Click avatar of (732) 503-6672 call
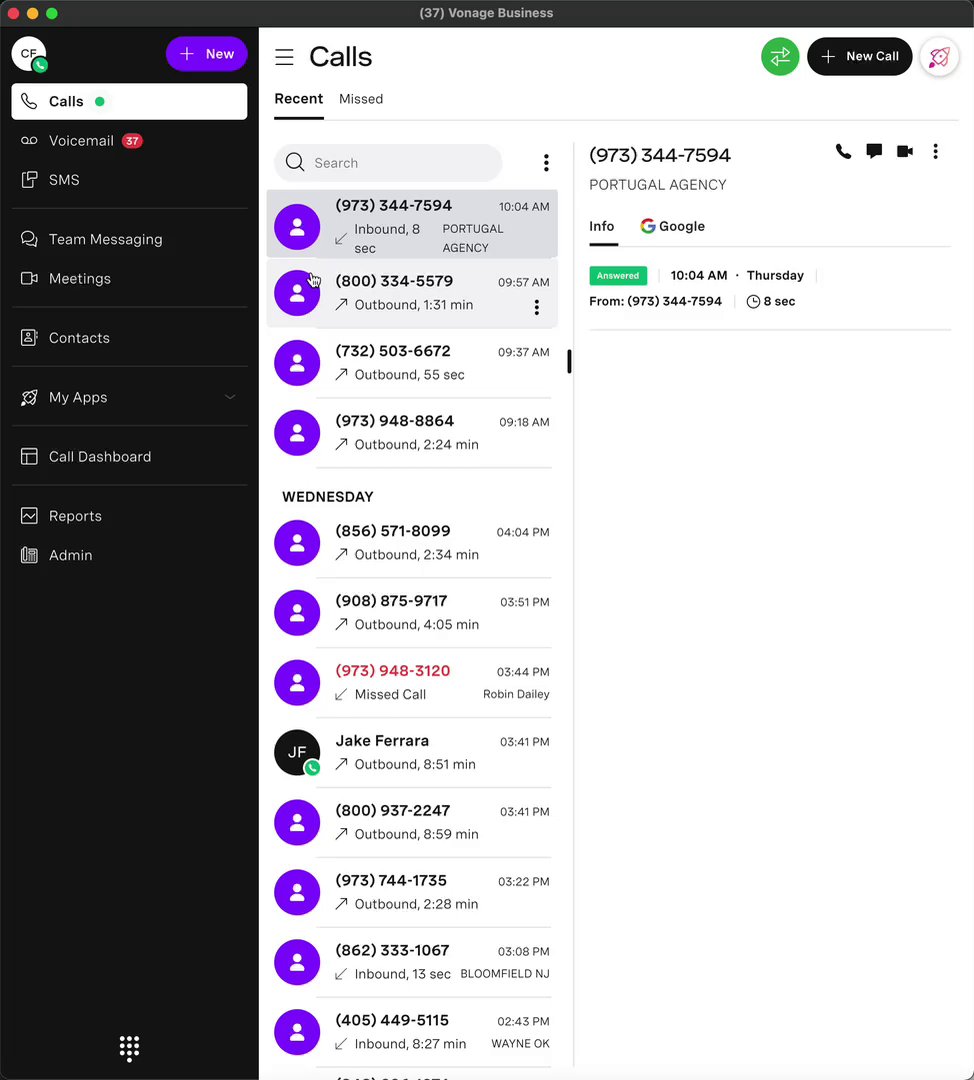Screen dimensions: 974x1080 [x=297, y=363]
